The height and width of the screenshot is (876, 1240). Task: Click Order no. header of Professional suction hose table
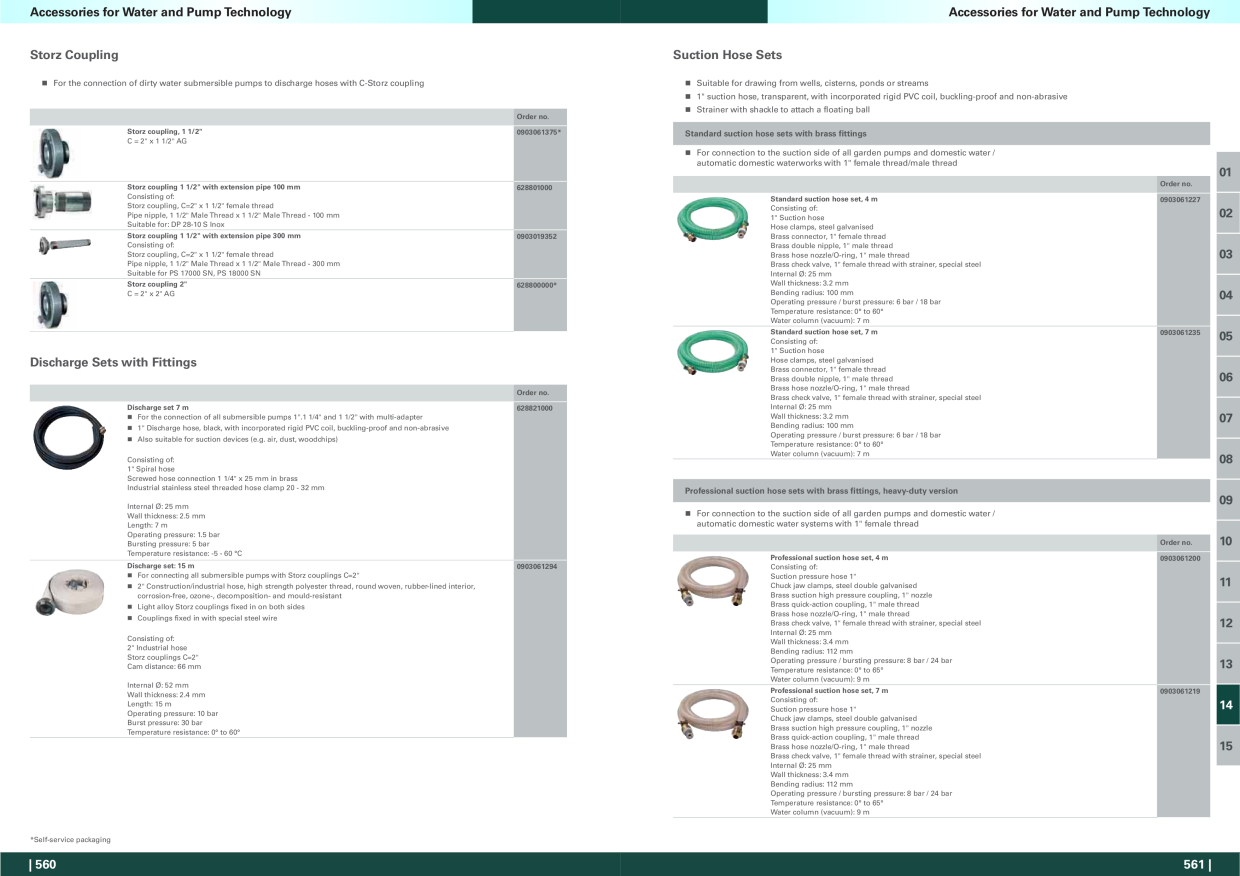[1176, 543]
